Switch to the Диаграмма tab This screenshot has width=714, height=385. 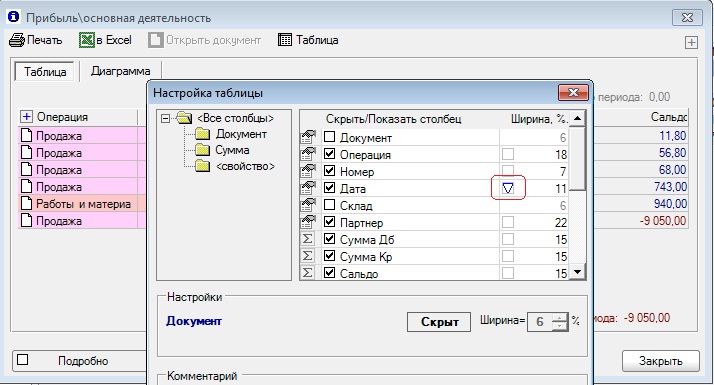[x=121, y=71]
